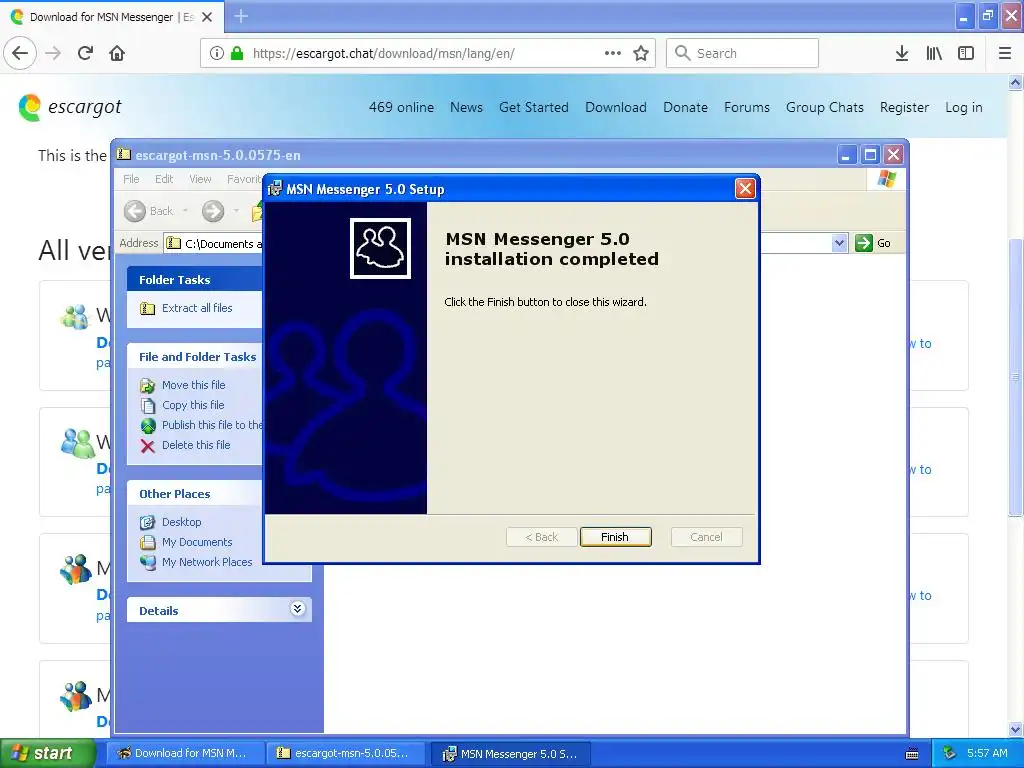This screenshot has height=768, width=1024.
Task: Click Forward arrow in Explorer window
Action: pos(213,211)
